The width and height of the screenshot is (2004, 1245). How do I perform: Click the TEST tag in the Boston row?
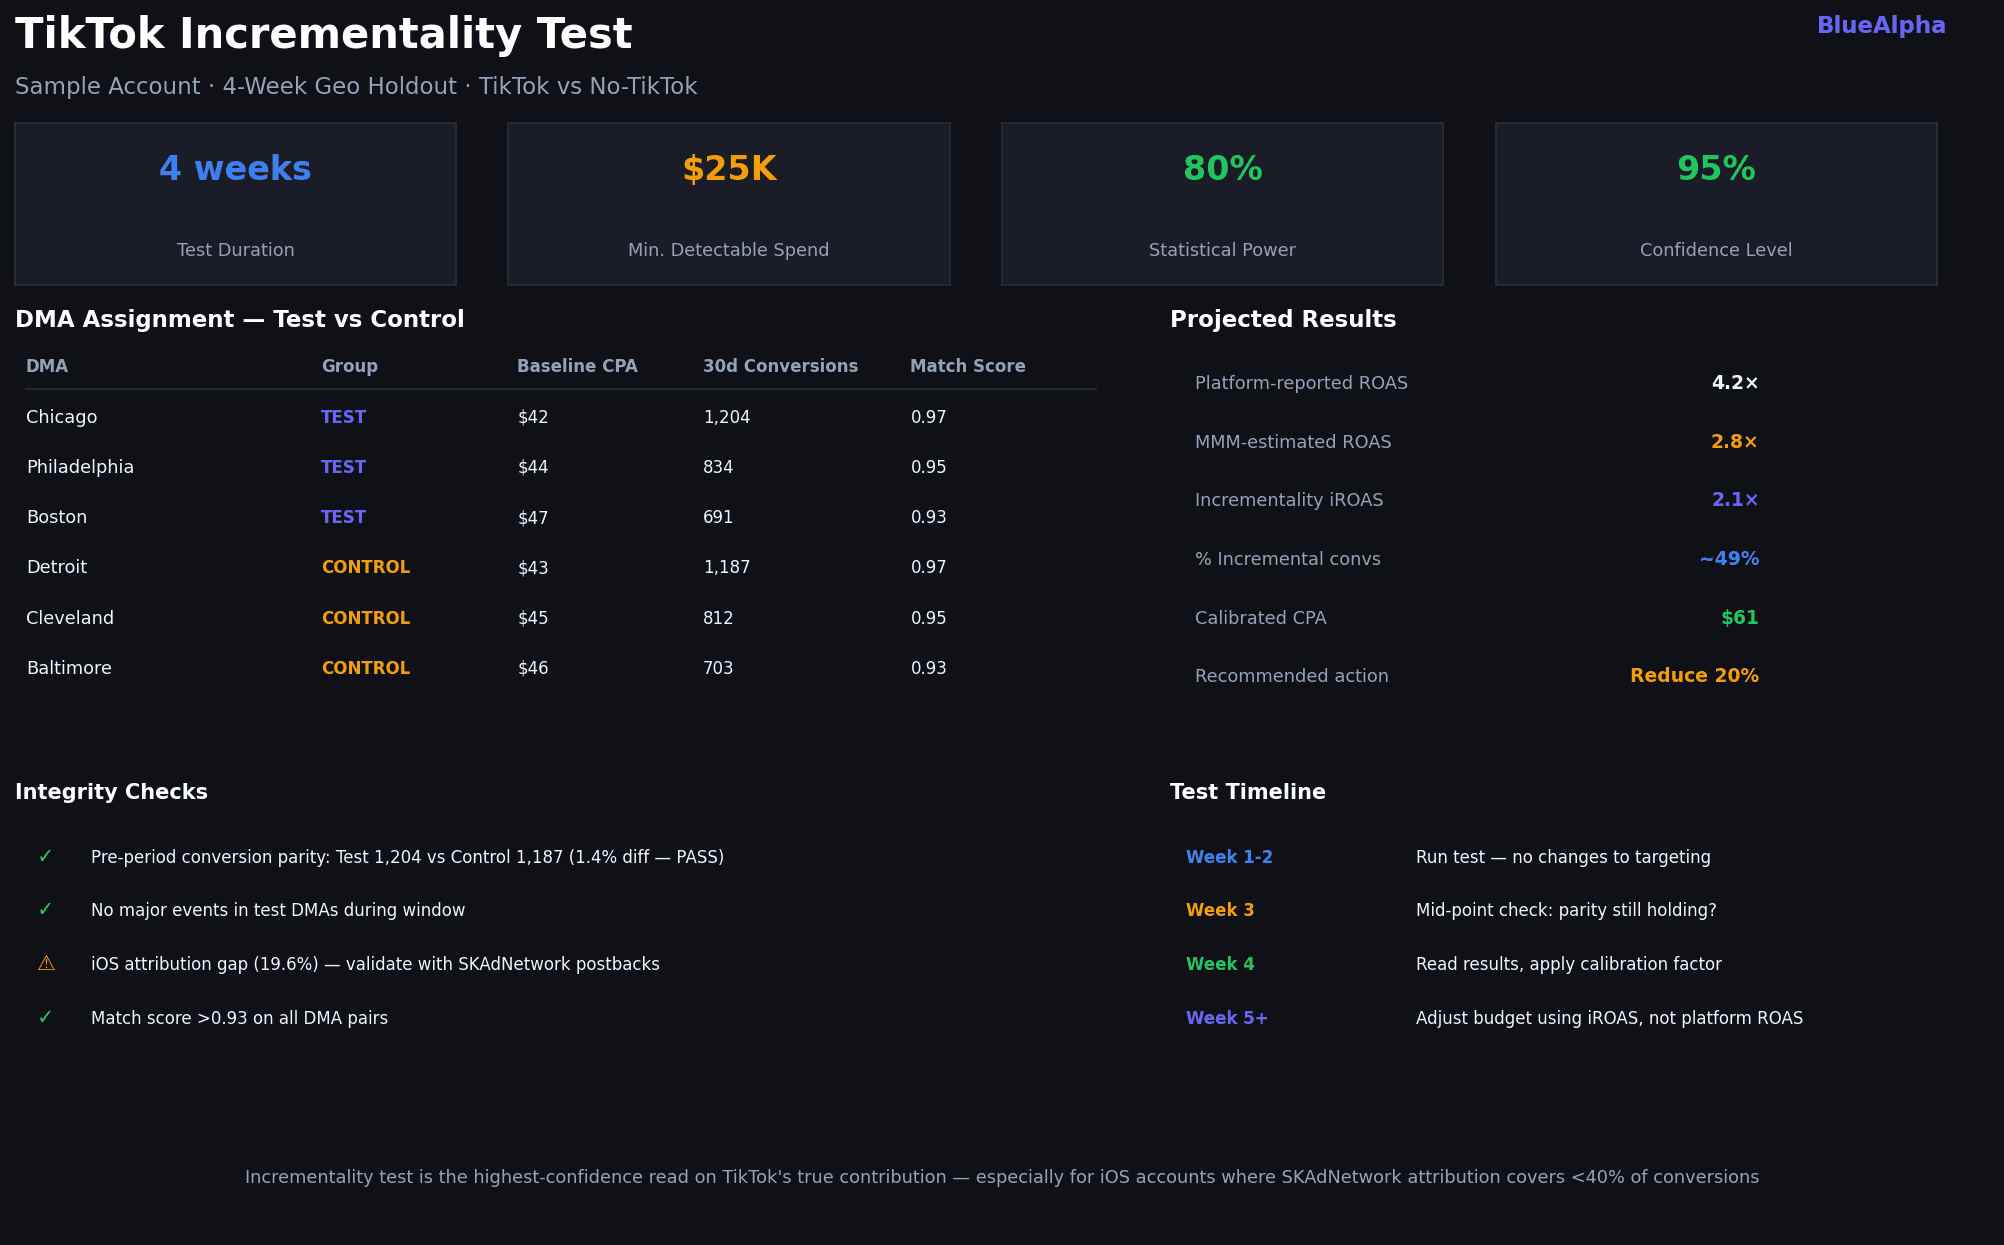pyautogui.click(x=343, y=517)
